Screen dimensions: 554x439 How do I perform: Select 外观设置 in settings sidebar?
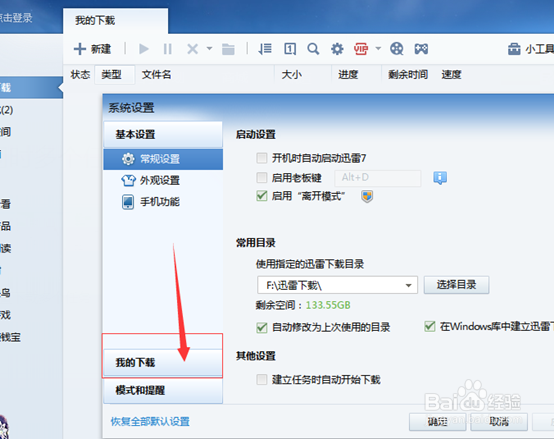coord(163,180)
